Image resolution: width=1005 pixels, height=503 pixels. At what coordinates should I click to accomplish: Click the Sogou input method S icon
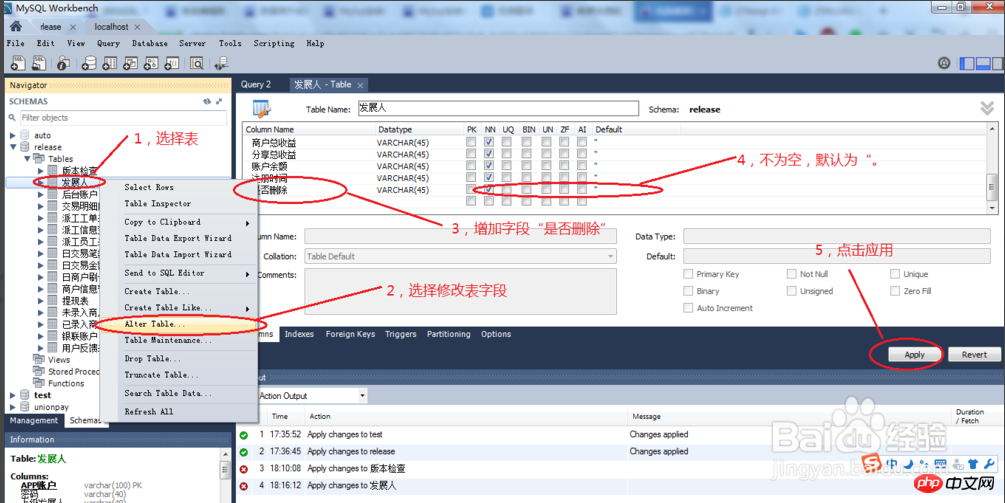click(x=870, y=463)
